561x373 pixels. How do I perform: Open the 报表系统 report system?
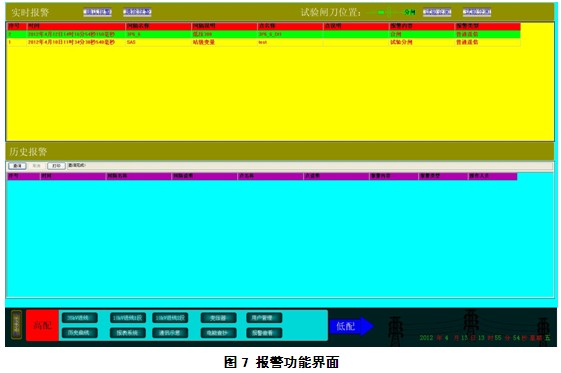tap(128, 333)
